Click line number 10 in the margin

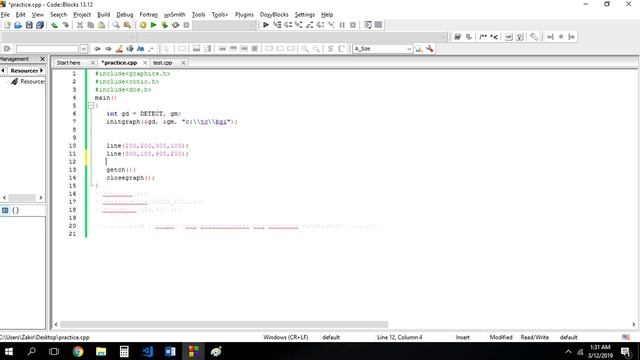72,146
